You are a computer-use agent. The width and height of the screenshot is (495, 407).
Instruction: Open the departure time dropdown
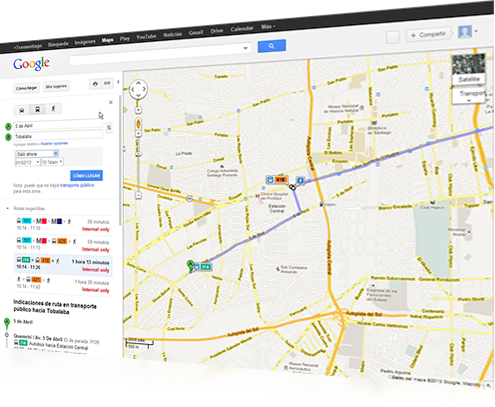[x=52, y=162]
